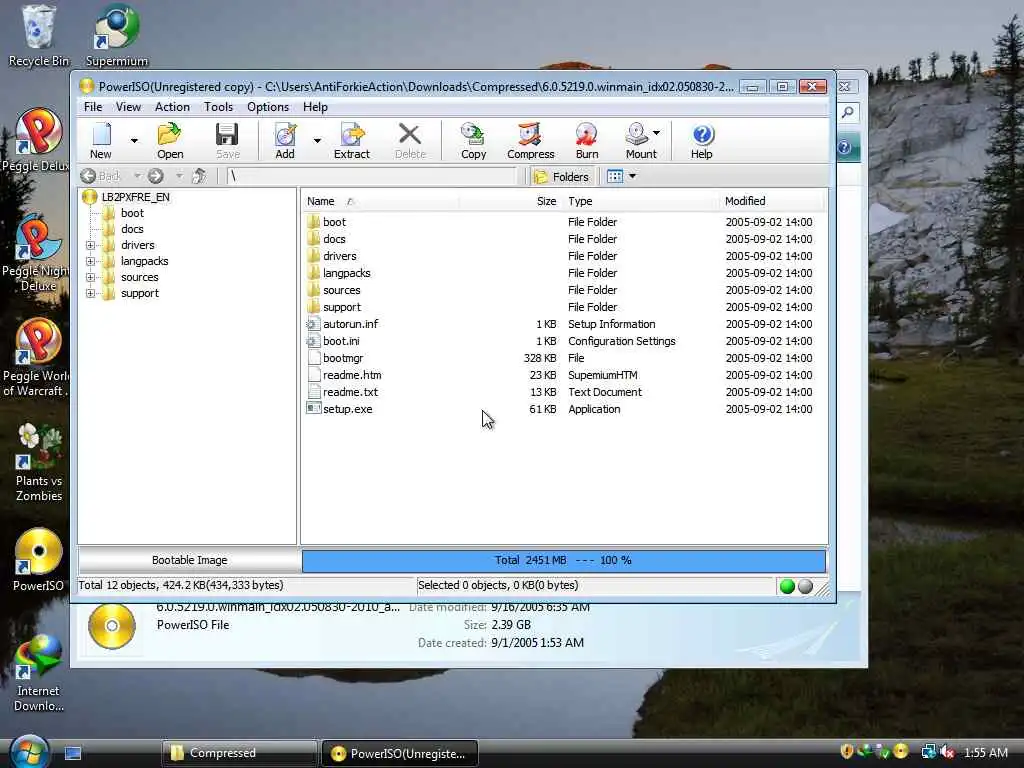Image resolution: width=1024 pixels, height=768 pixels.
Task: Click the taskbar clock 1:55 AM
Action: pyautogui.click(x=985, y=752)
